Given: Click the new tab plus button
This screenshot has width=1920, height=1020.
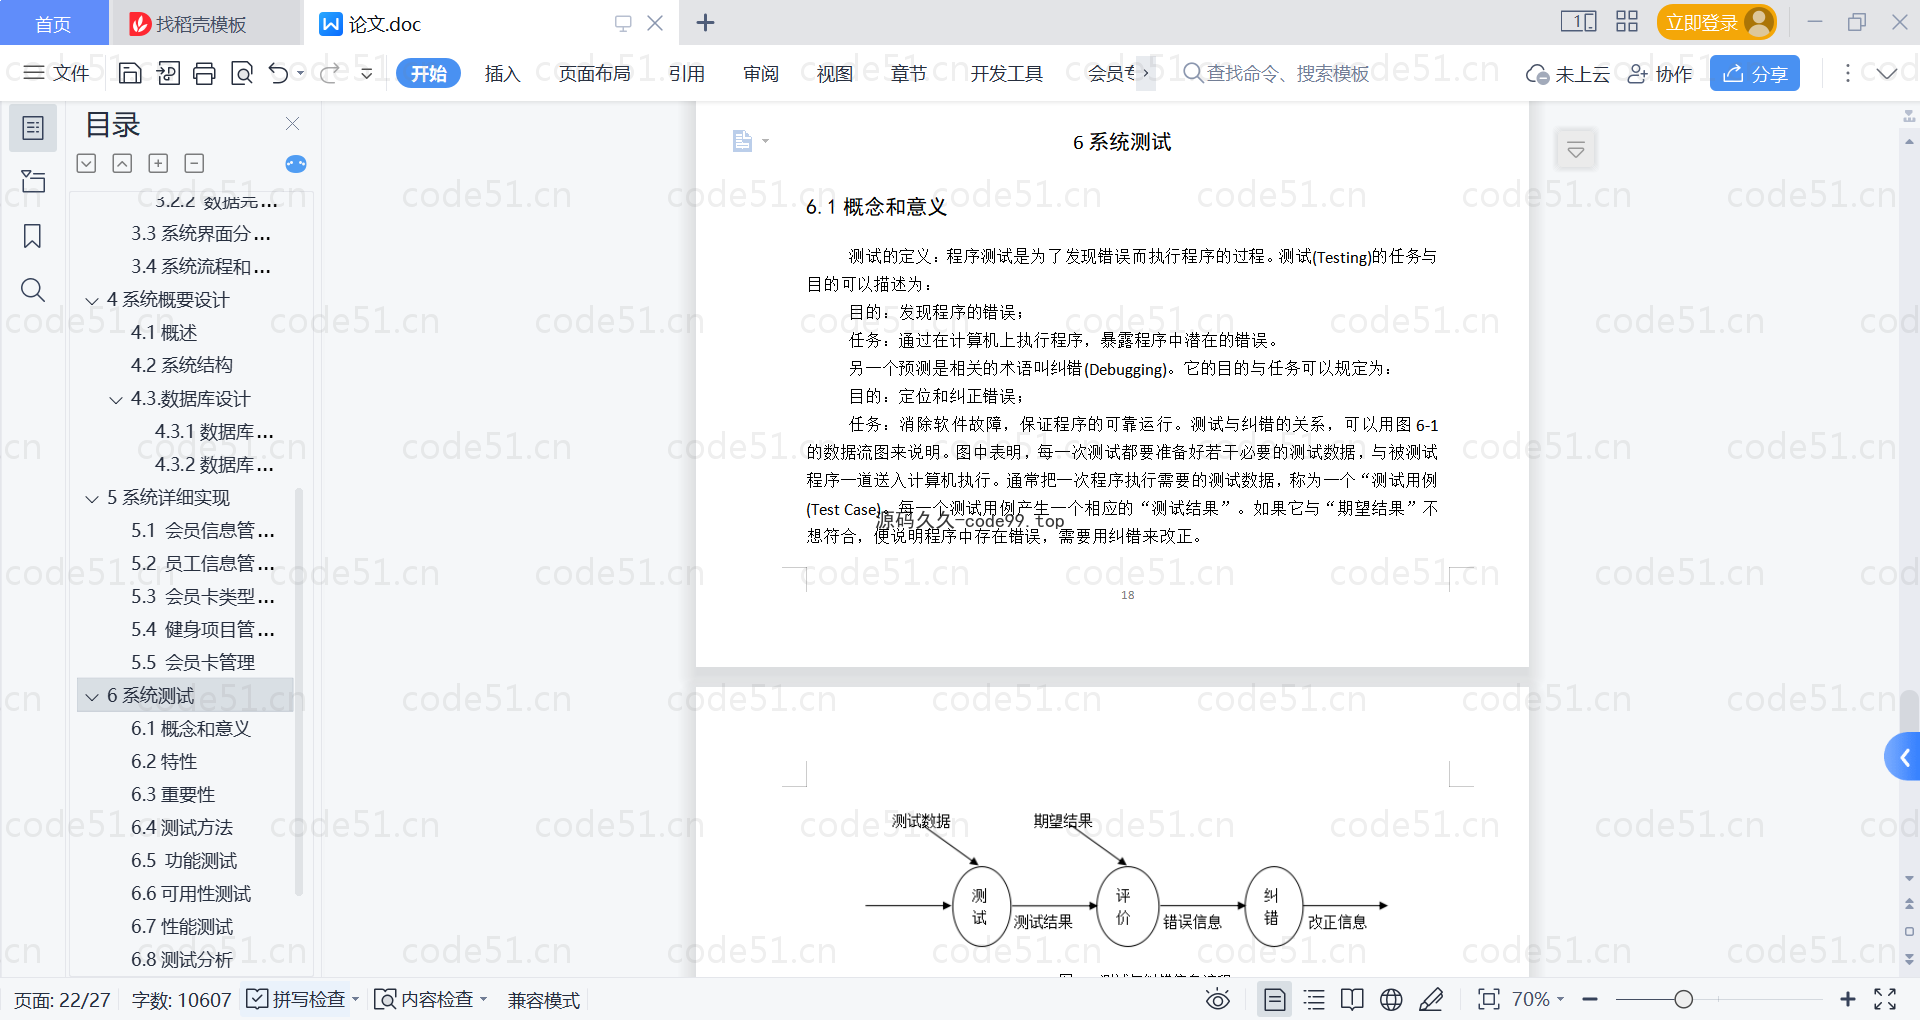Looking at the screenshot, I should [705, 22].
